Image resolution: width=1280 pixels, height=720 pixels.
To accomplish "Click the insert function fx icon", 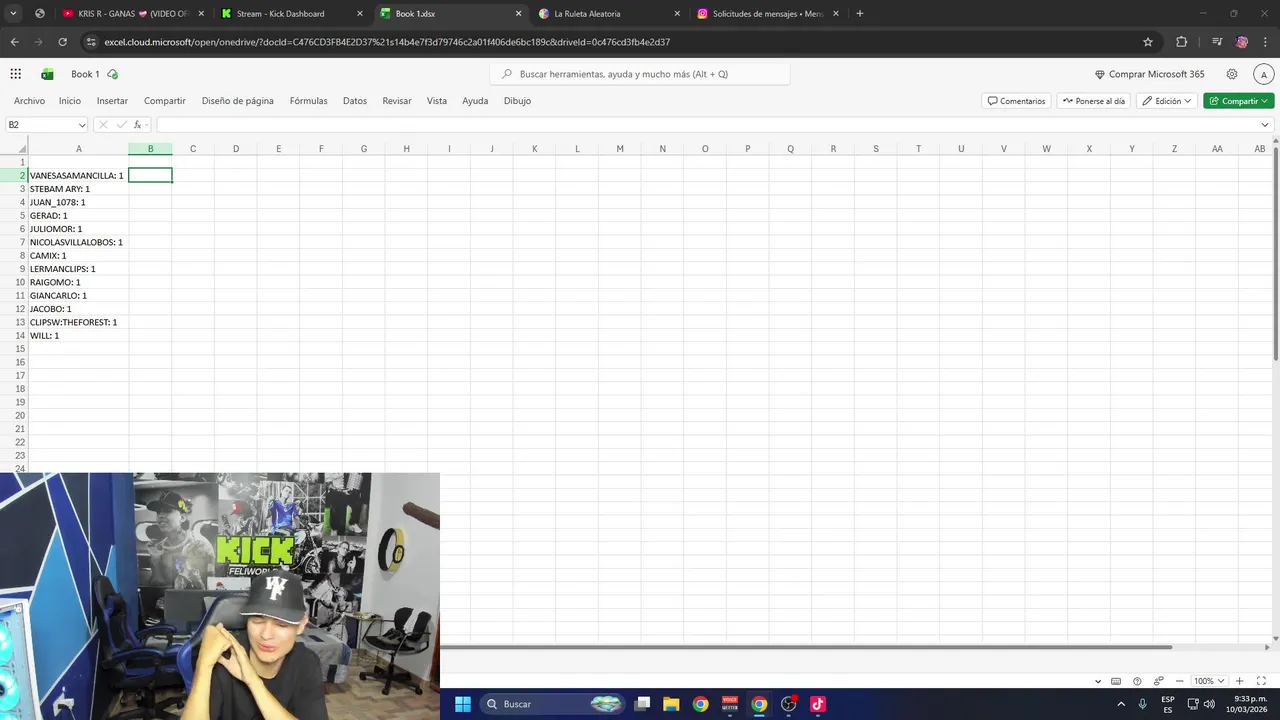I will [x=138, y=125].
